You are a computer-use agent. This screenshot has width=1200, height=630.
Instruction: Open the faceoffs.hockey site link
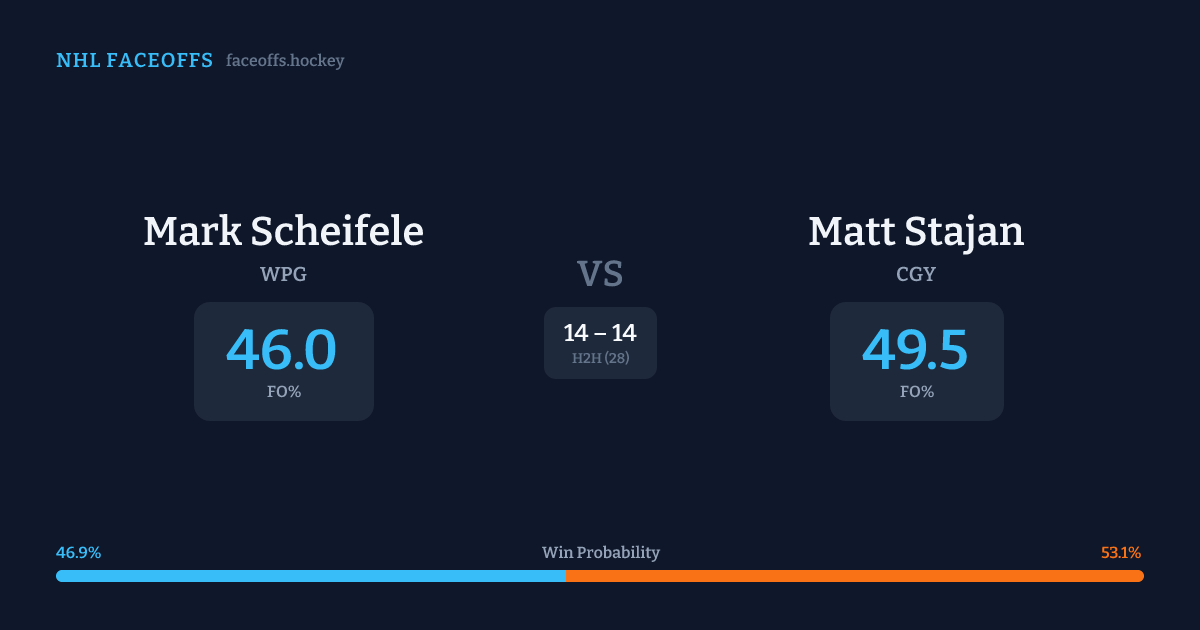pyautogui.click(x=285, y=61)
